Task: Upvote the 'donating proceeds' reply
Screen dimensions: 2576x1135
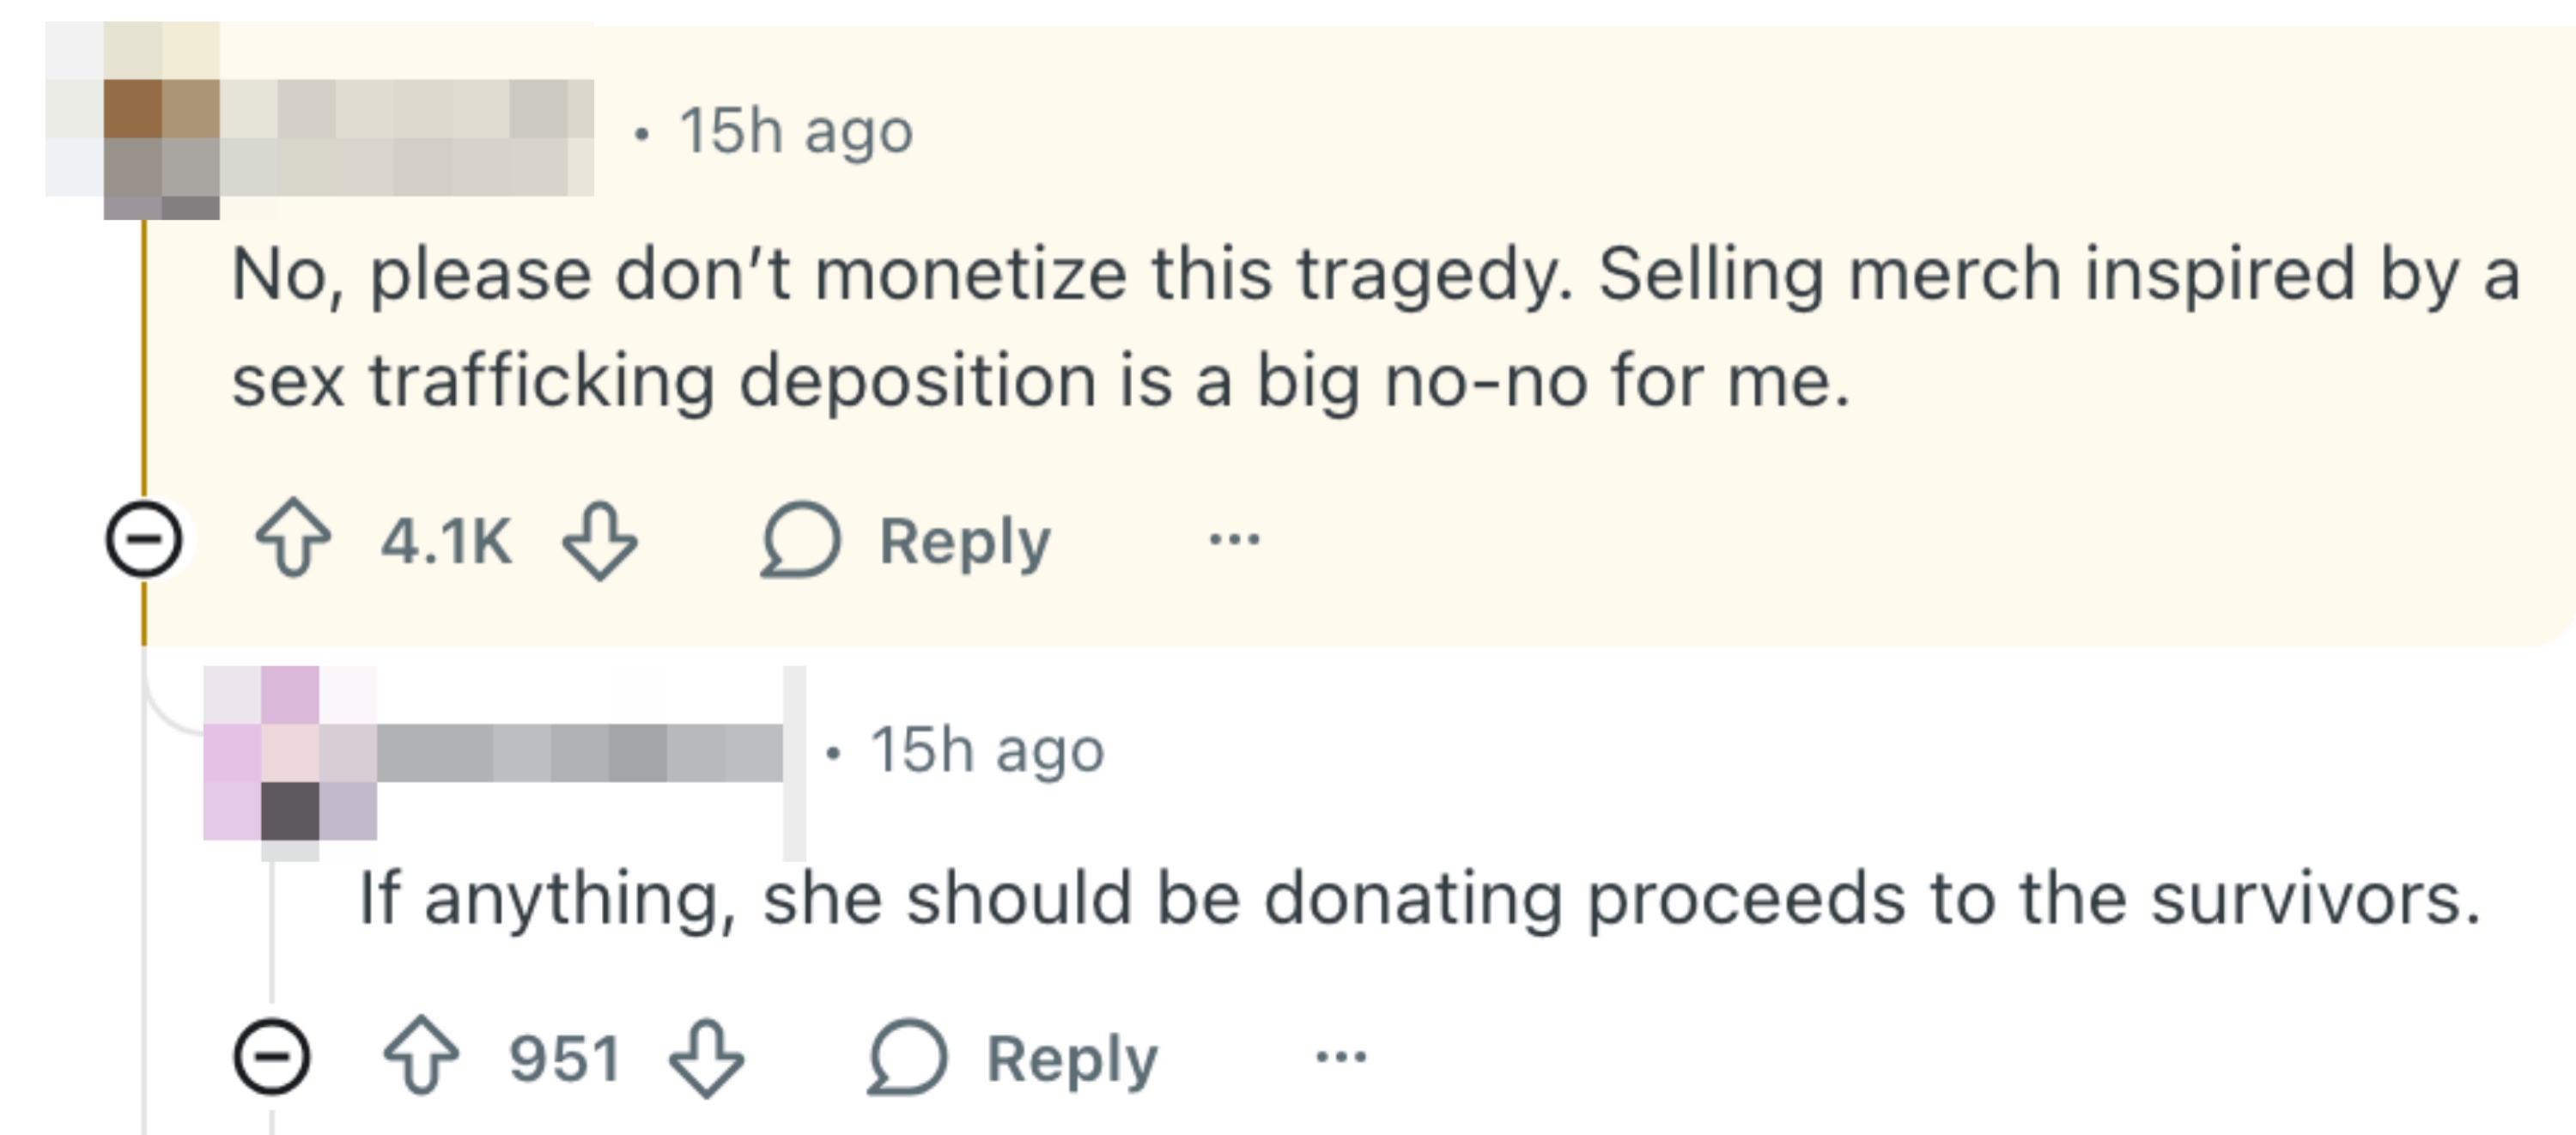Action: [x=421, y=1057]
